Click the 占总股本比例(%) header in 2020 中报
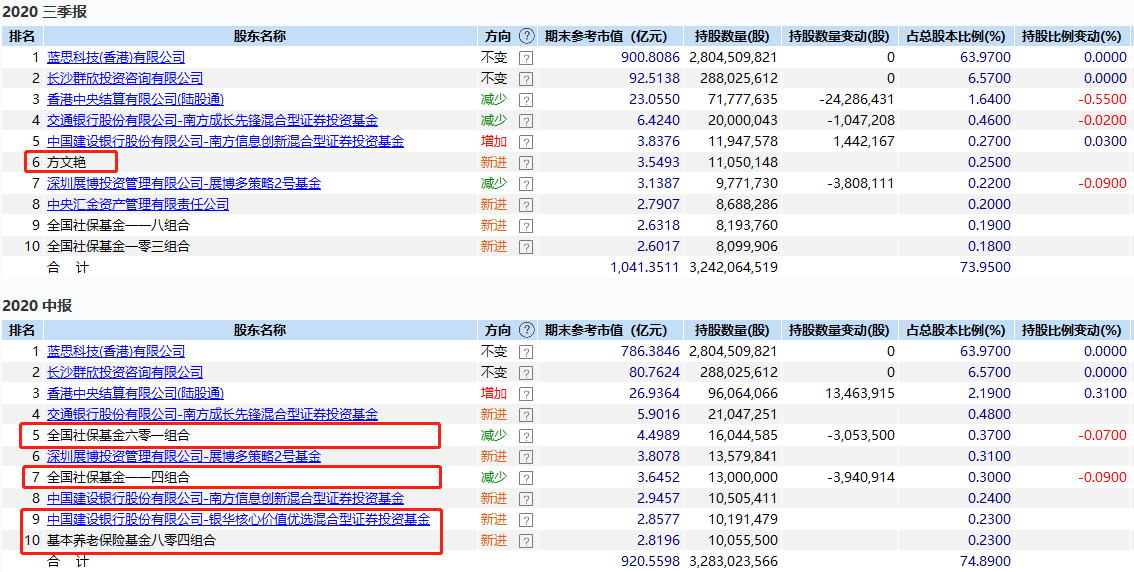 (x=955, y=330)
